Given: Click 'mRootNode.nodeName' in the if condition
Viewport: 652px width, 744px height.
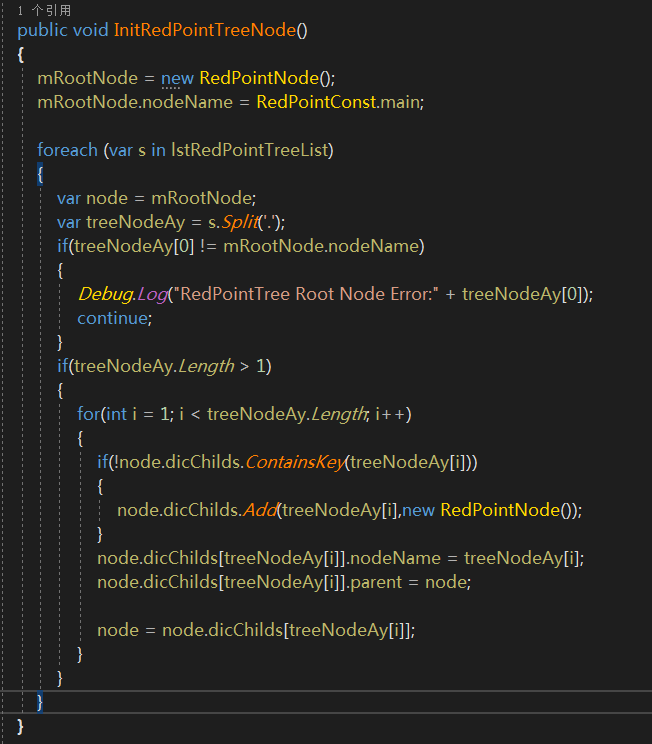Looking at the screenshot, I should [x=322, y=246].
